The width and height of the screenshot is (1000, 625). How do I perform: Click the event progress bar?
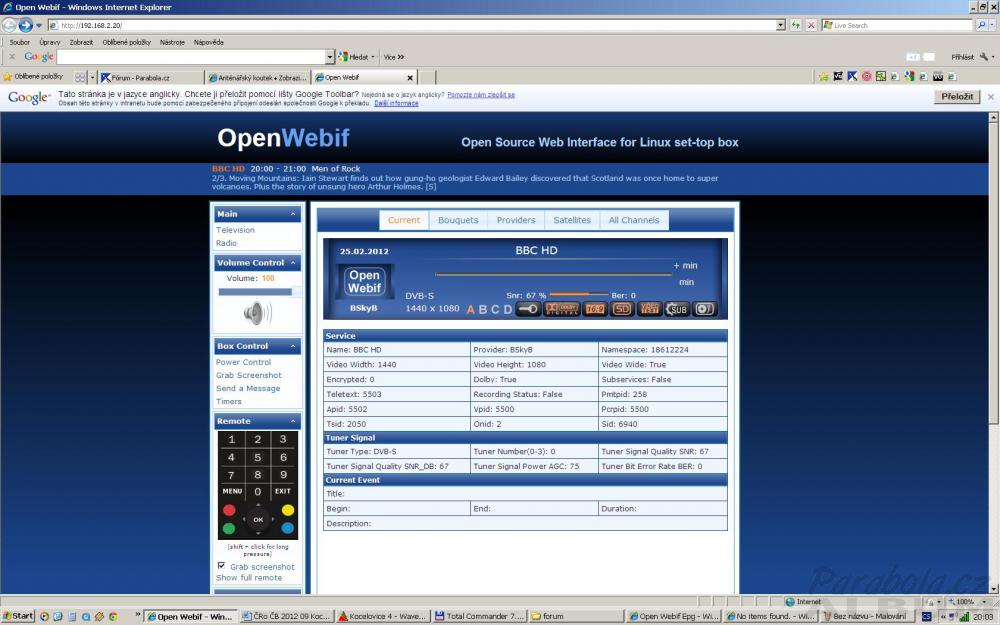[x=554, y=275]
